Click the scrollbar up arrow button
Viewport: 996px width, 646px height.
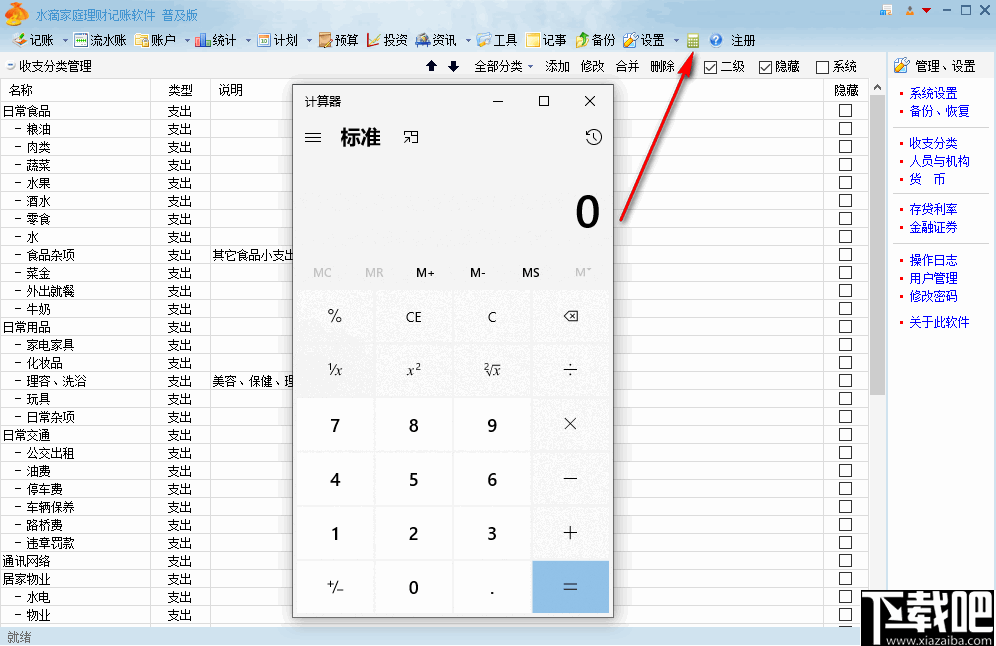(x=877, y=87)
